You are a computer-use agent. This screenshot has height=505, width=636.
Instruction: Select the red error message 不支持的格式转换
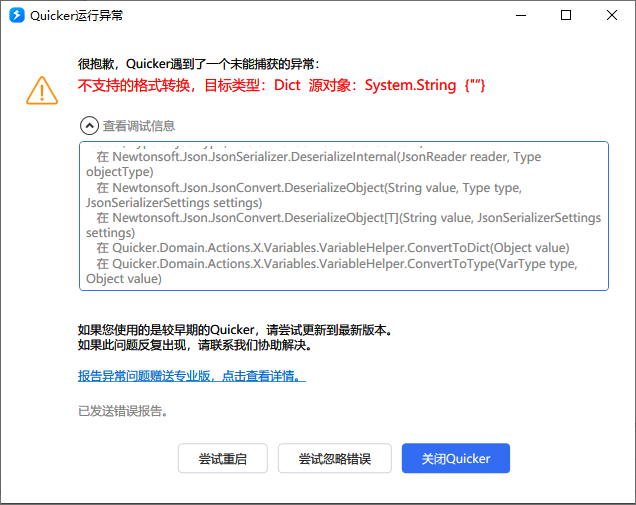[x=281, y=86]
